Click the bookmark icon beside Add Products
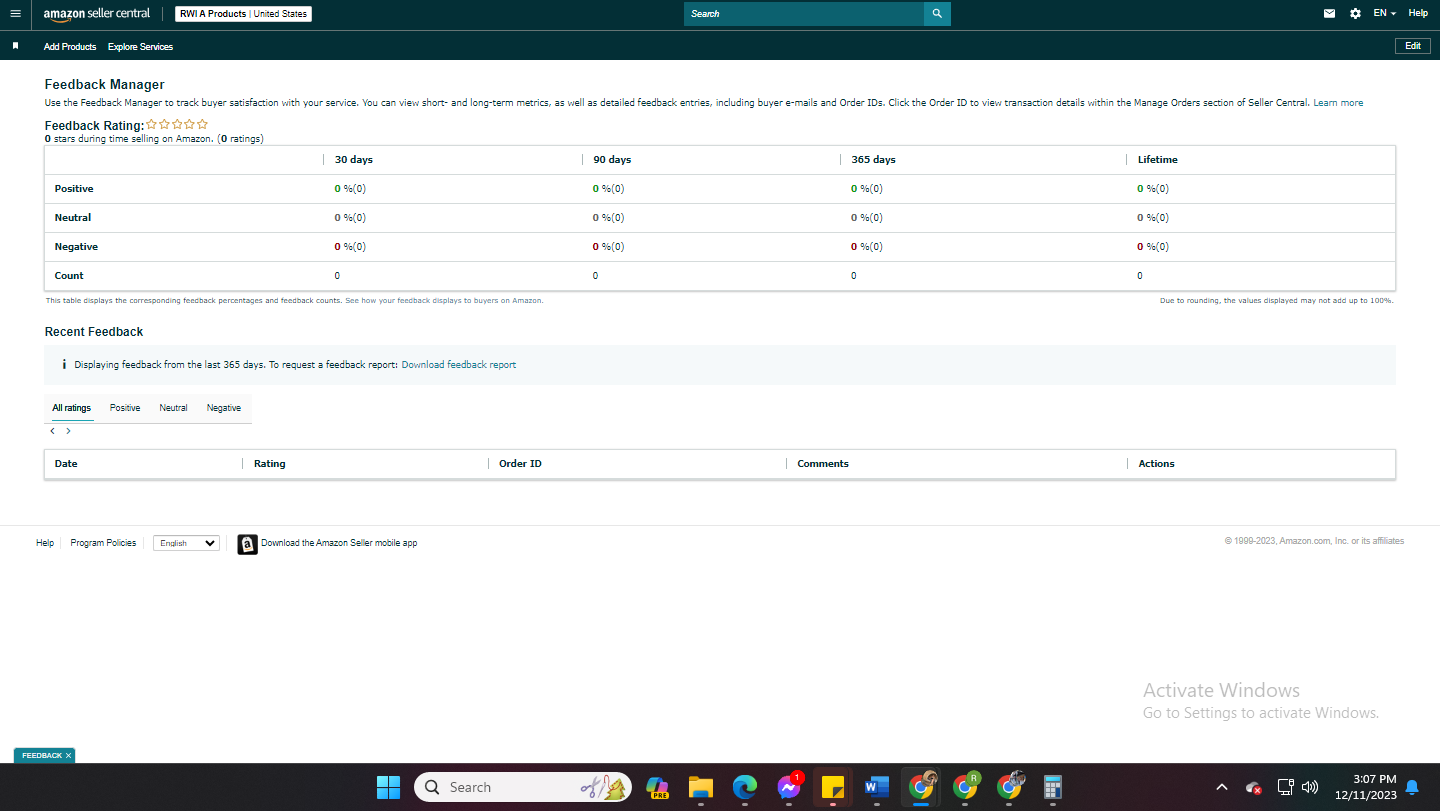 15,46
